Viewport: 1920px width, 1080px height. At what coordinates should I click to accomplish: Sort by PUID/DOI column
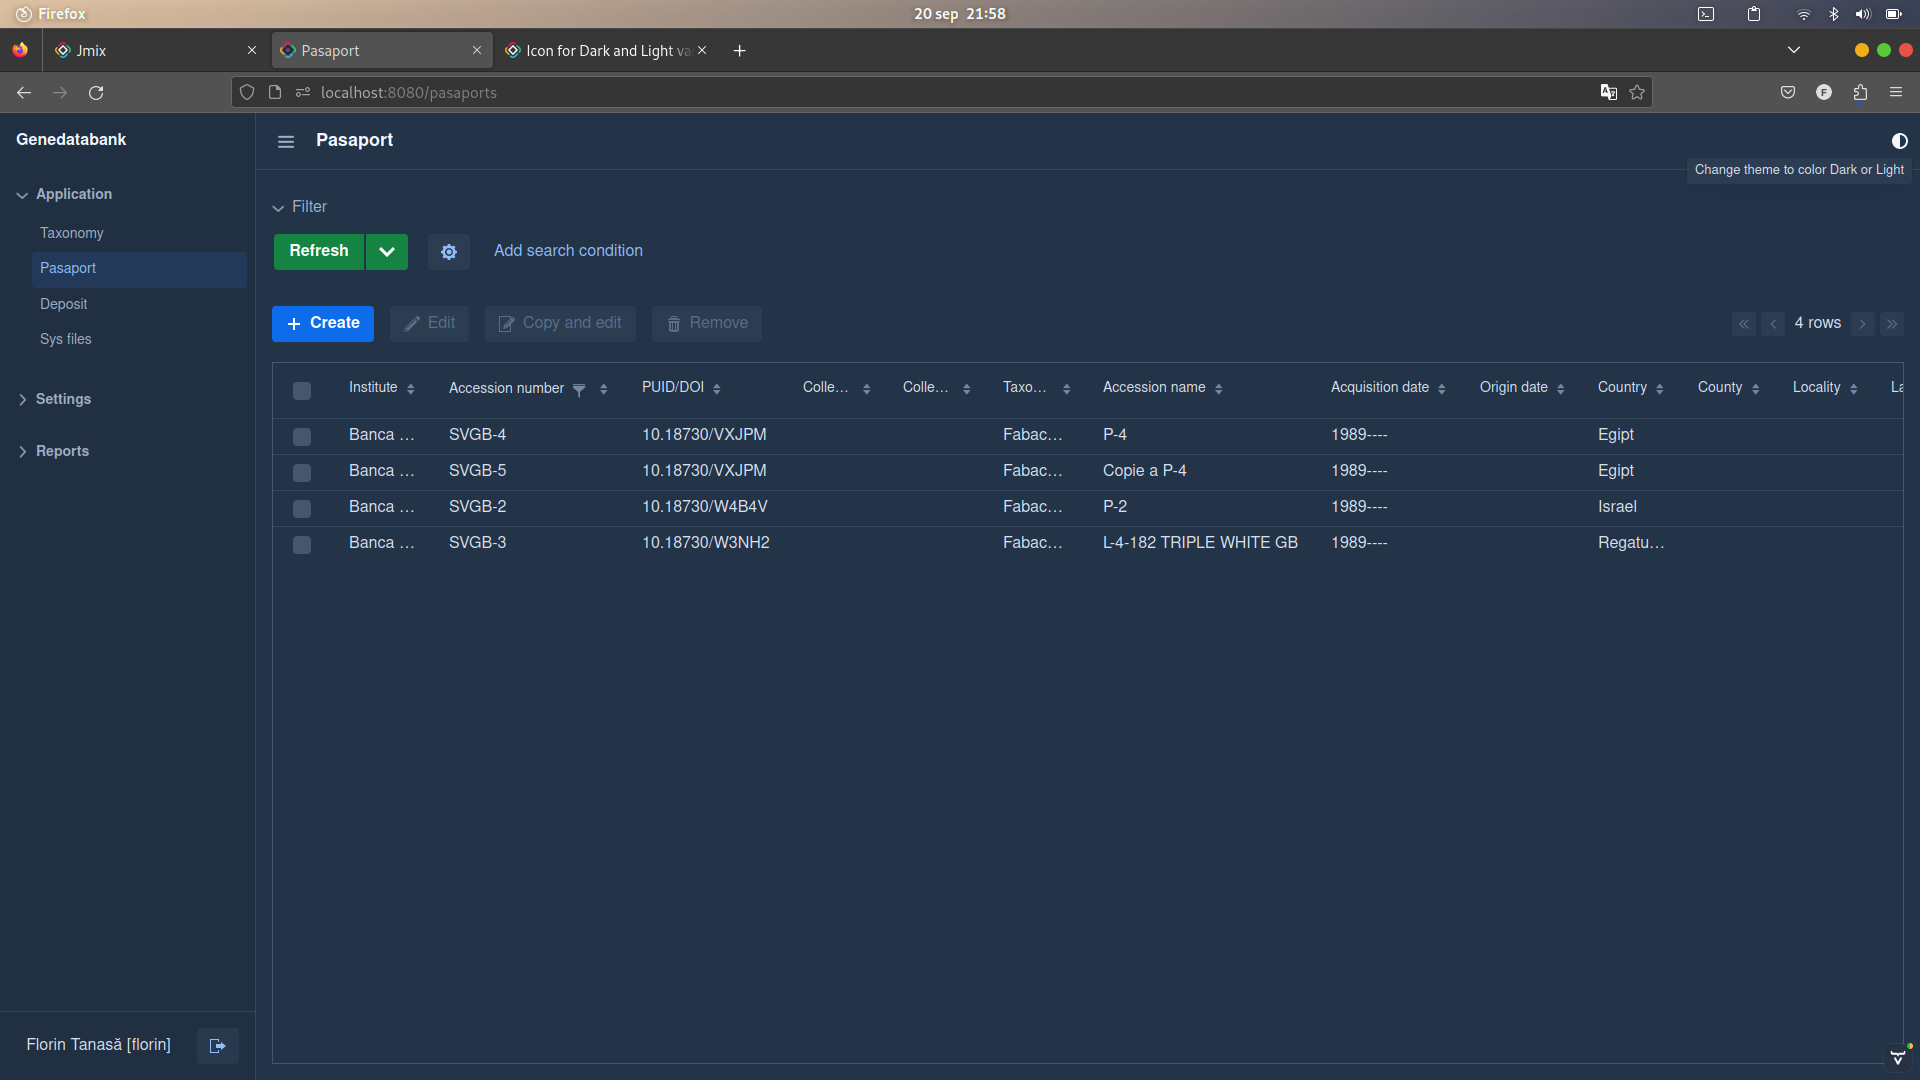717,389
